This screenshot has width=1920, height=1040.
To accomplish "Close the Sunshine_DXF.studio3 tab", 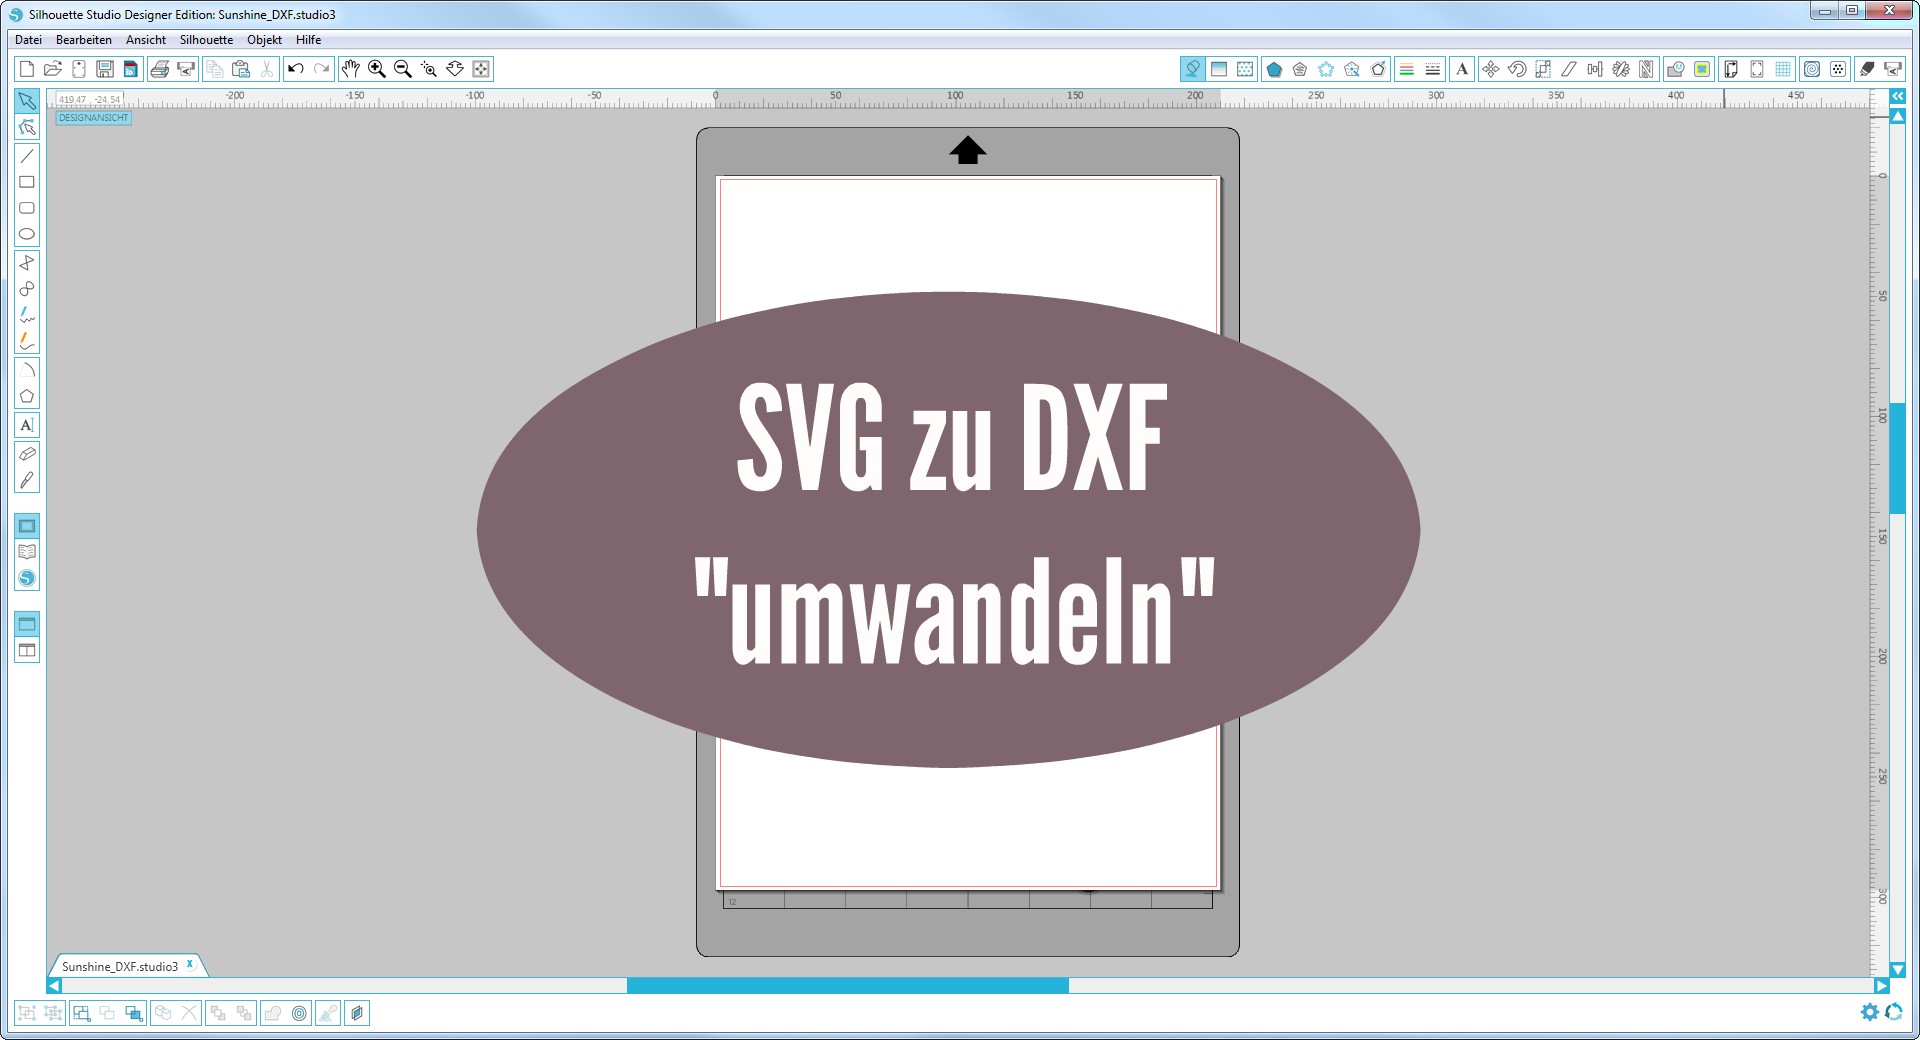I will [190, 965].
